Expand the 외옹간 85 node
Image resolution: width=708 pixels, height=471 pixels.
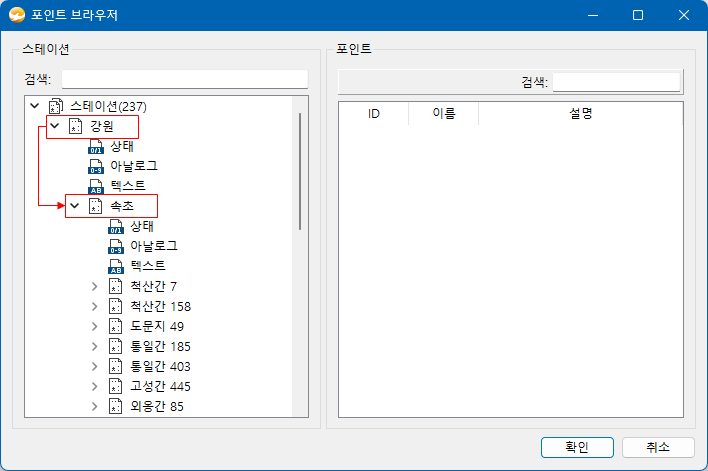(95, 406)
